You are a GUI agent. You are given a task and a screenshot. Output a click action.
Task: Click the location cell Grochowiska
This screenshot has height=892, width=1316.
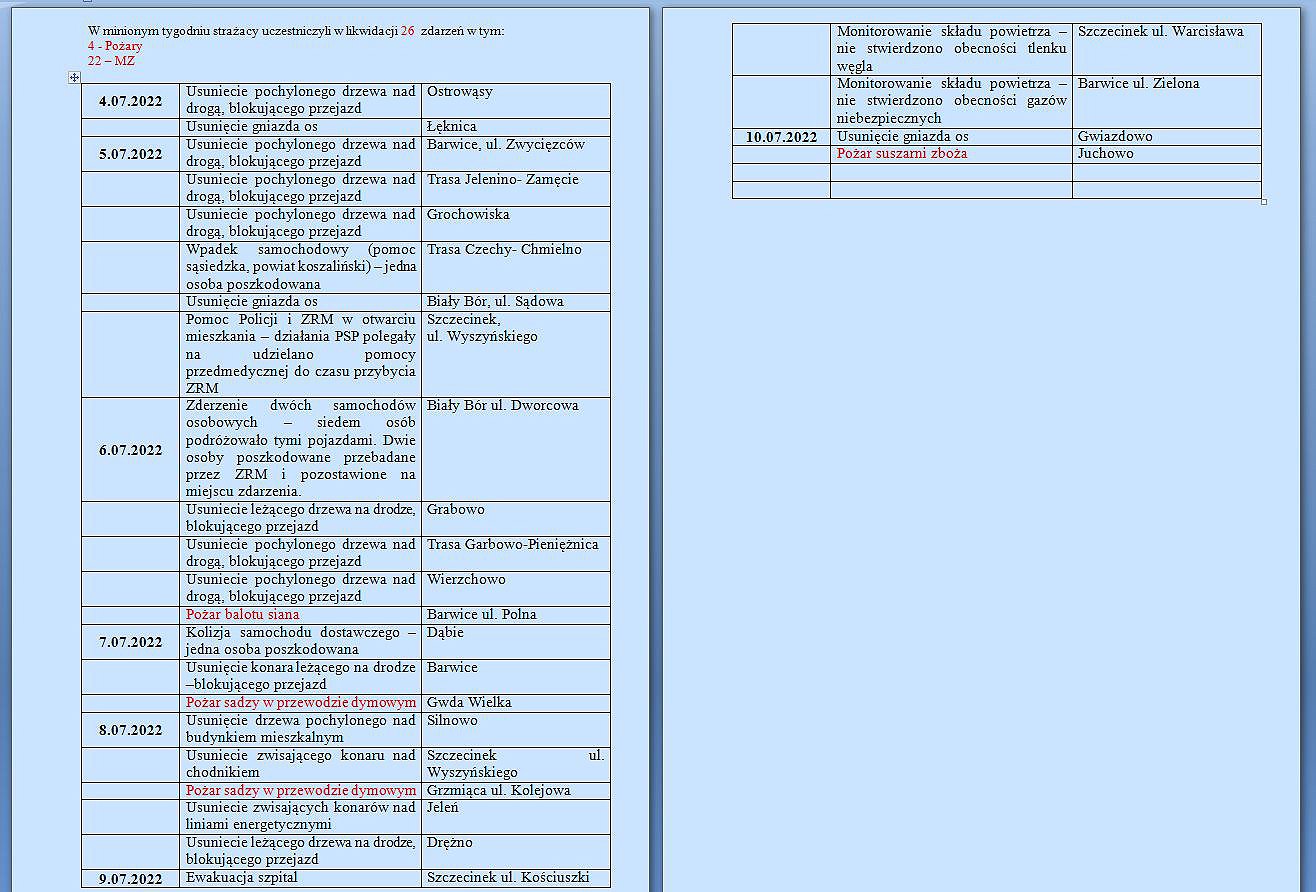click(x=515, y=224)
